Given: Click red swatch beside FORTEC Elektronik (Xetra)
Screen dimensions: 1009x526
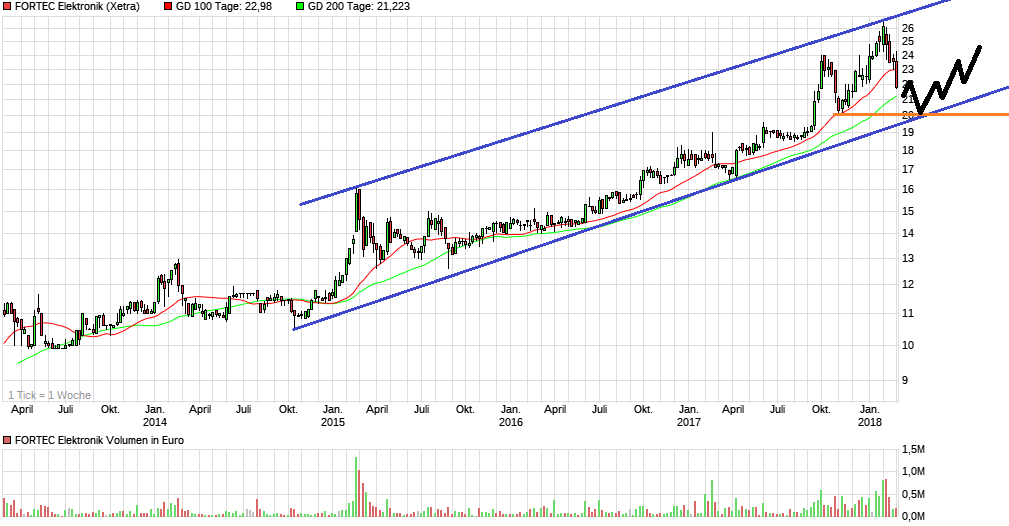Looking at the screenshot, I should point(7,6).
